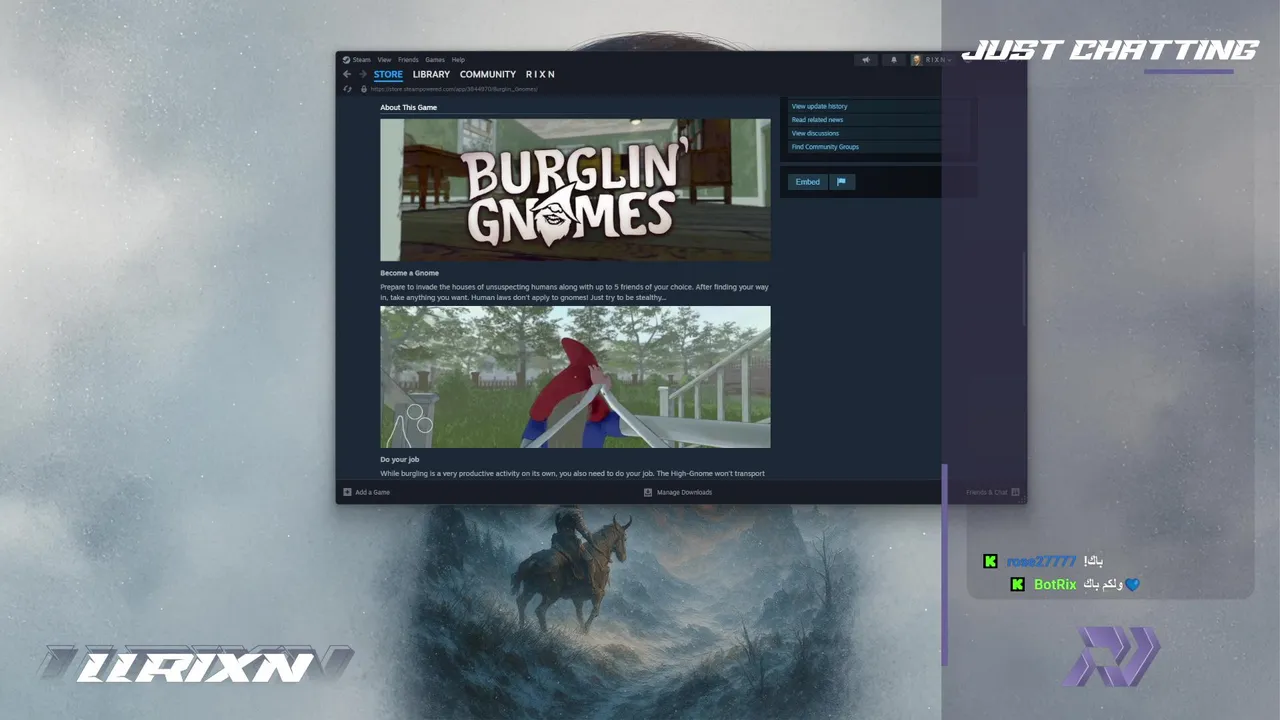The height and width of the screenshot is (720, 1280).
Task: Click the gnome with shears image
Action: click(575, 377)
